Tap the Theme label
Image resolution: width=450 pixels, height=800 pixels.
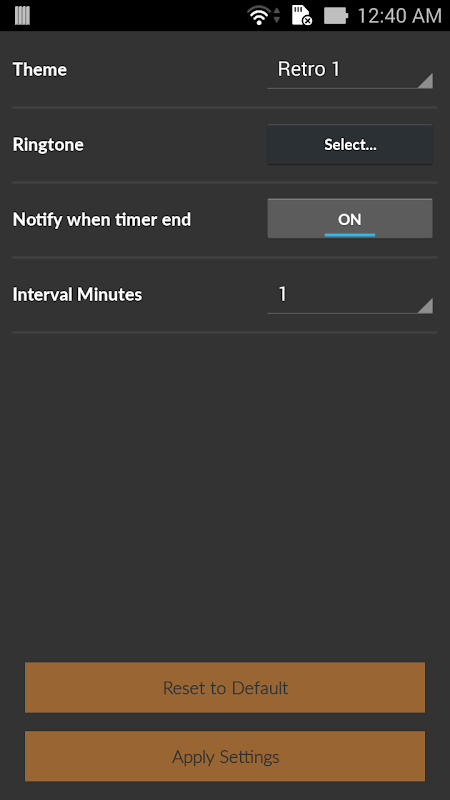click(40, 69)
